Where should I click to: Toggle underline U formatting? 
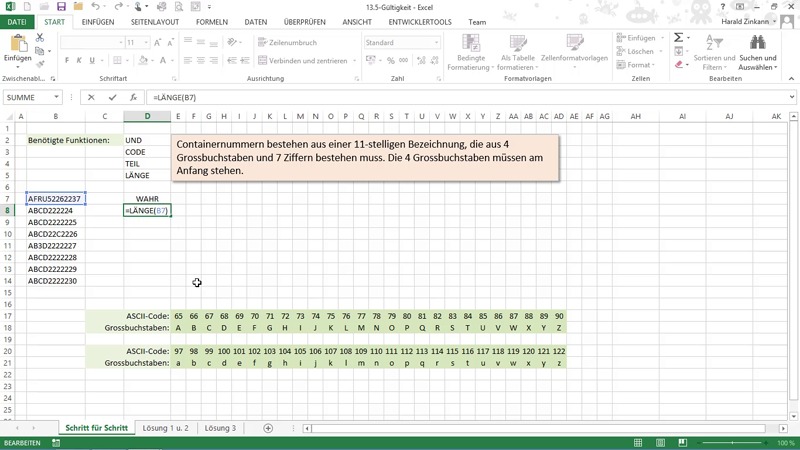[92, 60]
